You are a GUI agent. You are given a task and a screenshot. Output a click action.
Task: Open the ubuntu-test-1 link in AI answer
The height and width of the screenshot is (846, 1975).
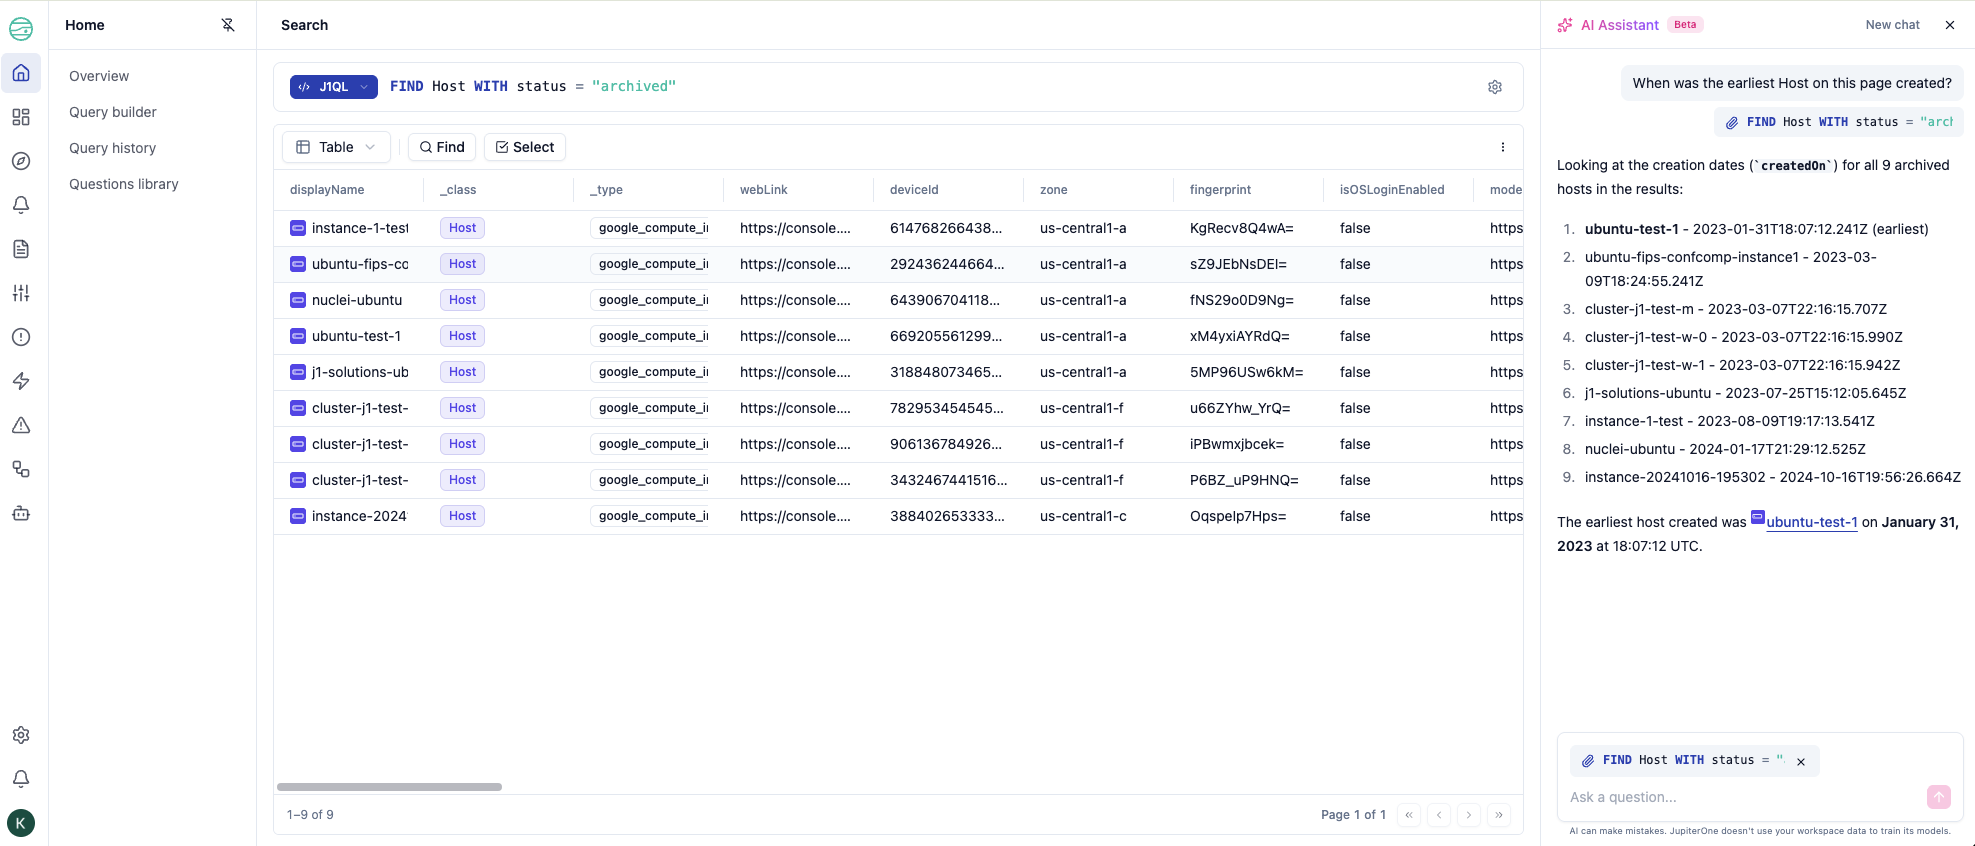(x=1811, y=522)
